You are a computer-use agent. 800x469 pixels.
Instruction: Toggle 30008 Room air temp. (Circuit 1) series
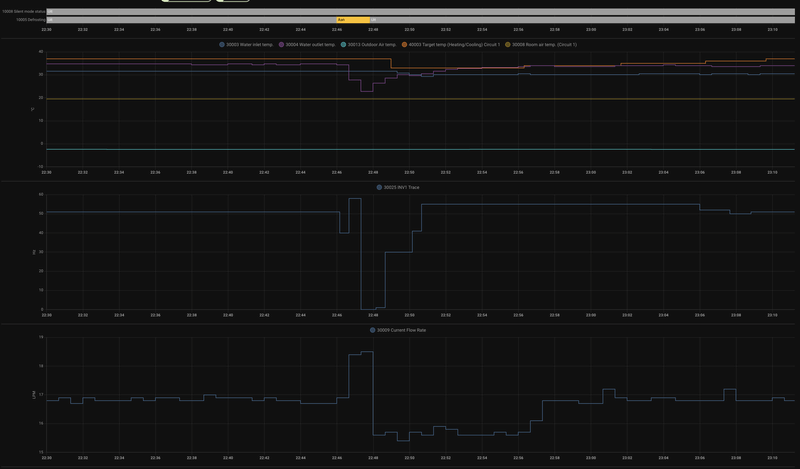click(x=541, y=44)
